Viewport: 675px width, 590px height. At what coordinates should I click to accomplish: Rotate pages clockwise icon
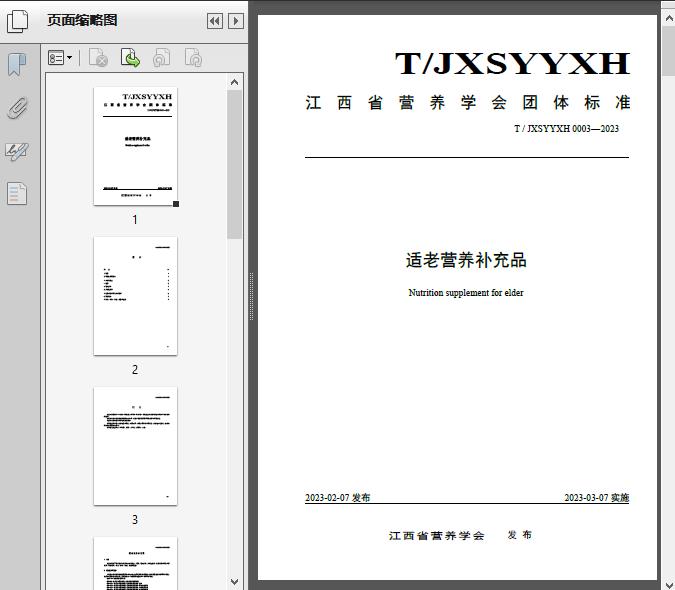coord(193,58)
